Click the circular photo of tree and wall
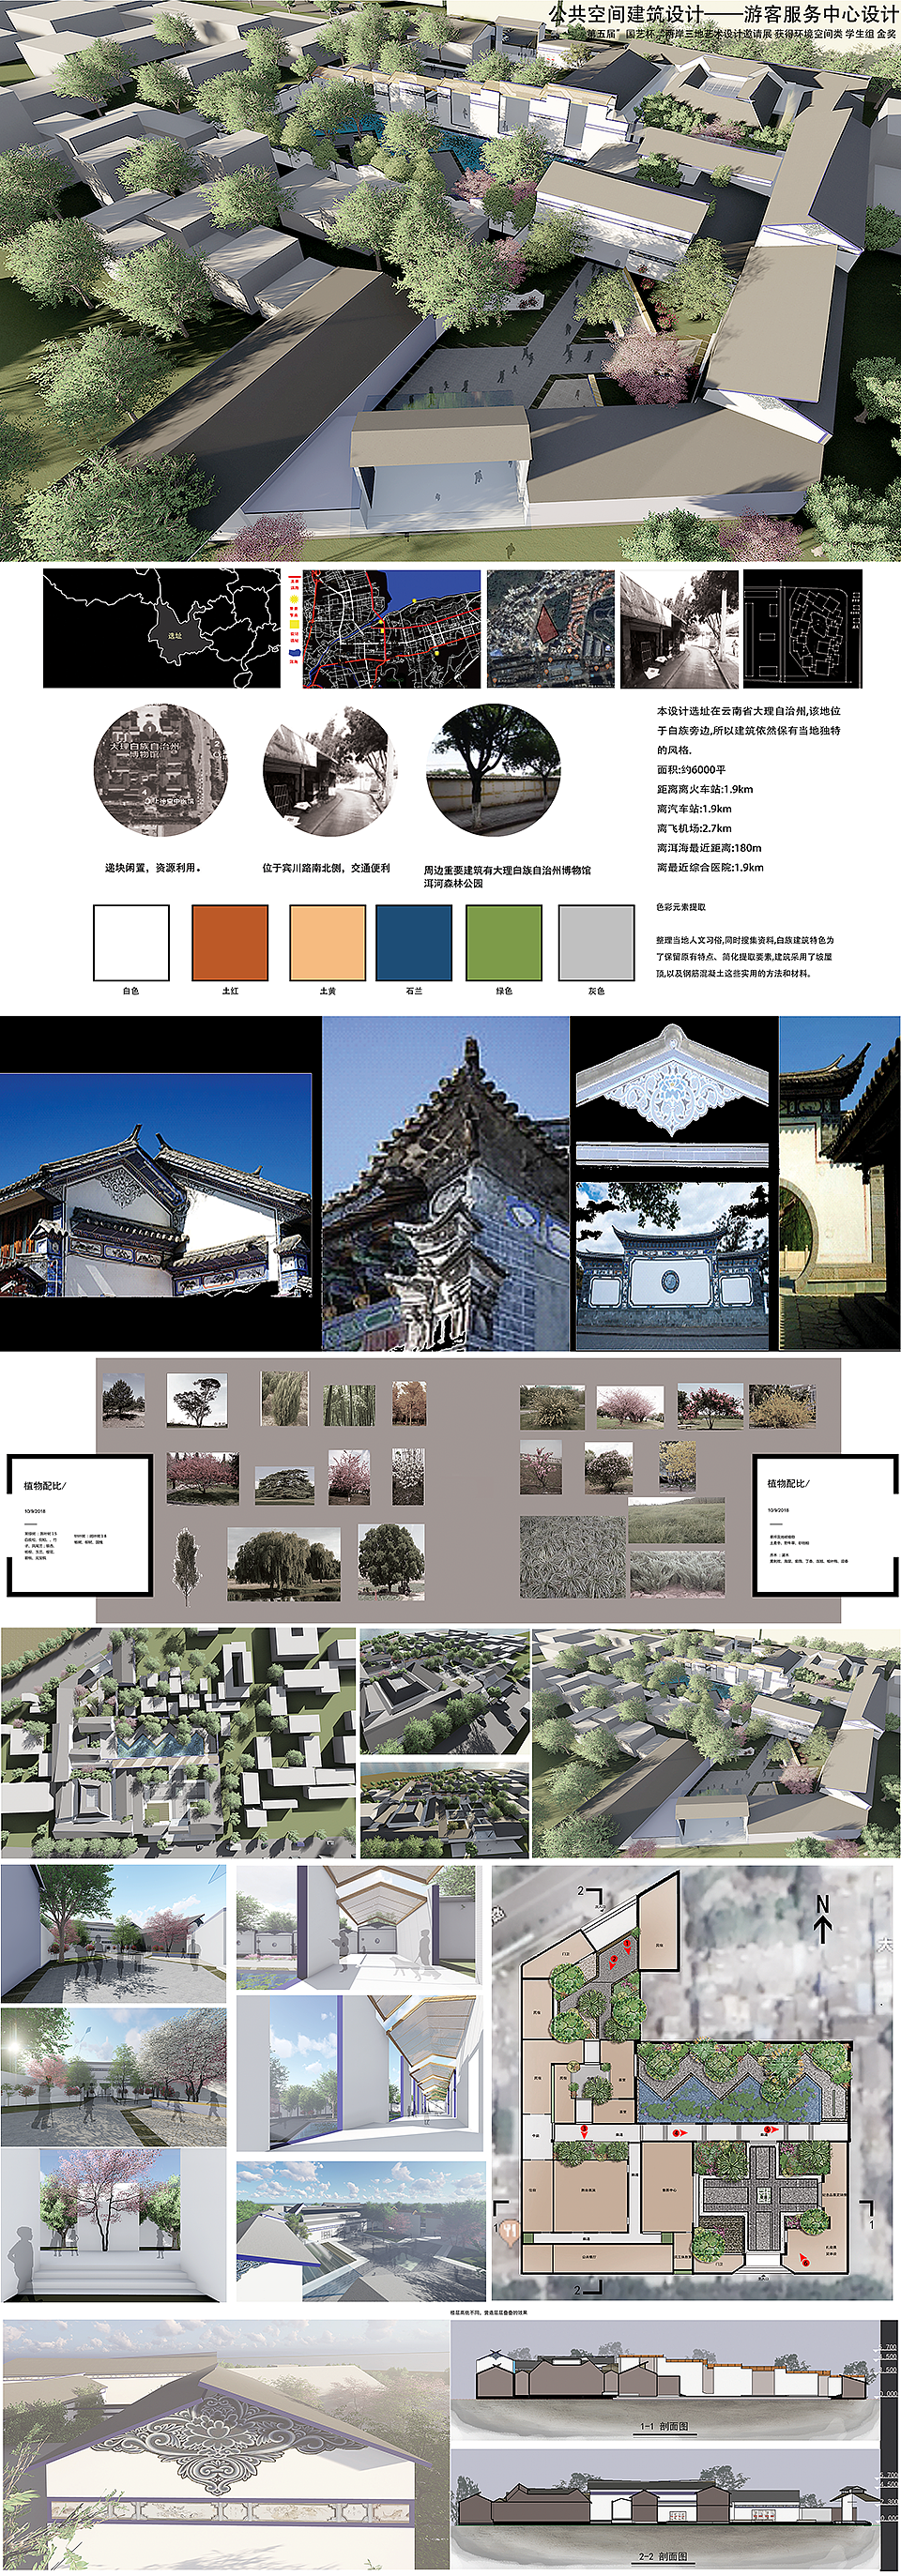Image resolution: width=901 pixels, height=2576 pixels. coord(493,770)
